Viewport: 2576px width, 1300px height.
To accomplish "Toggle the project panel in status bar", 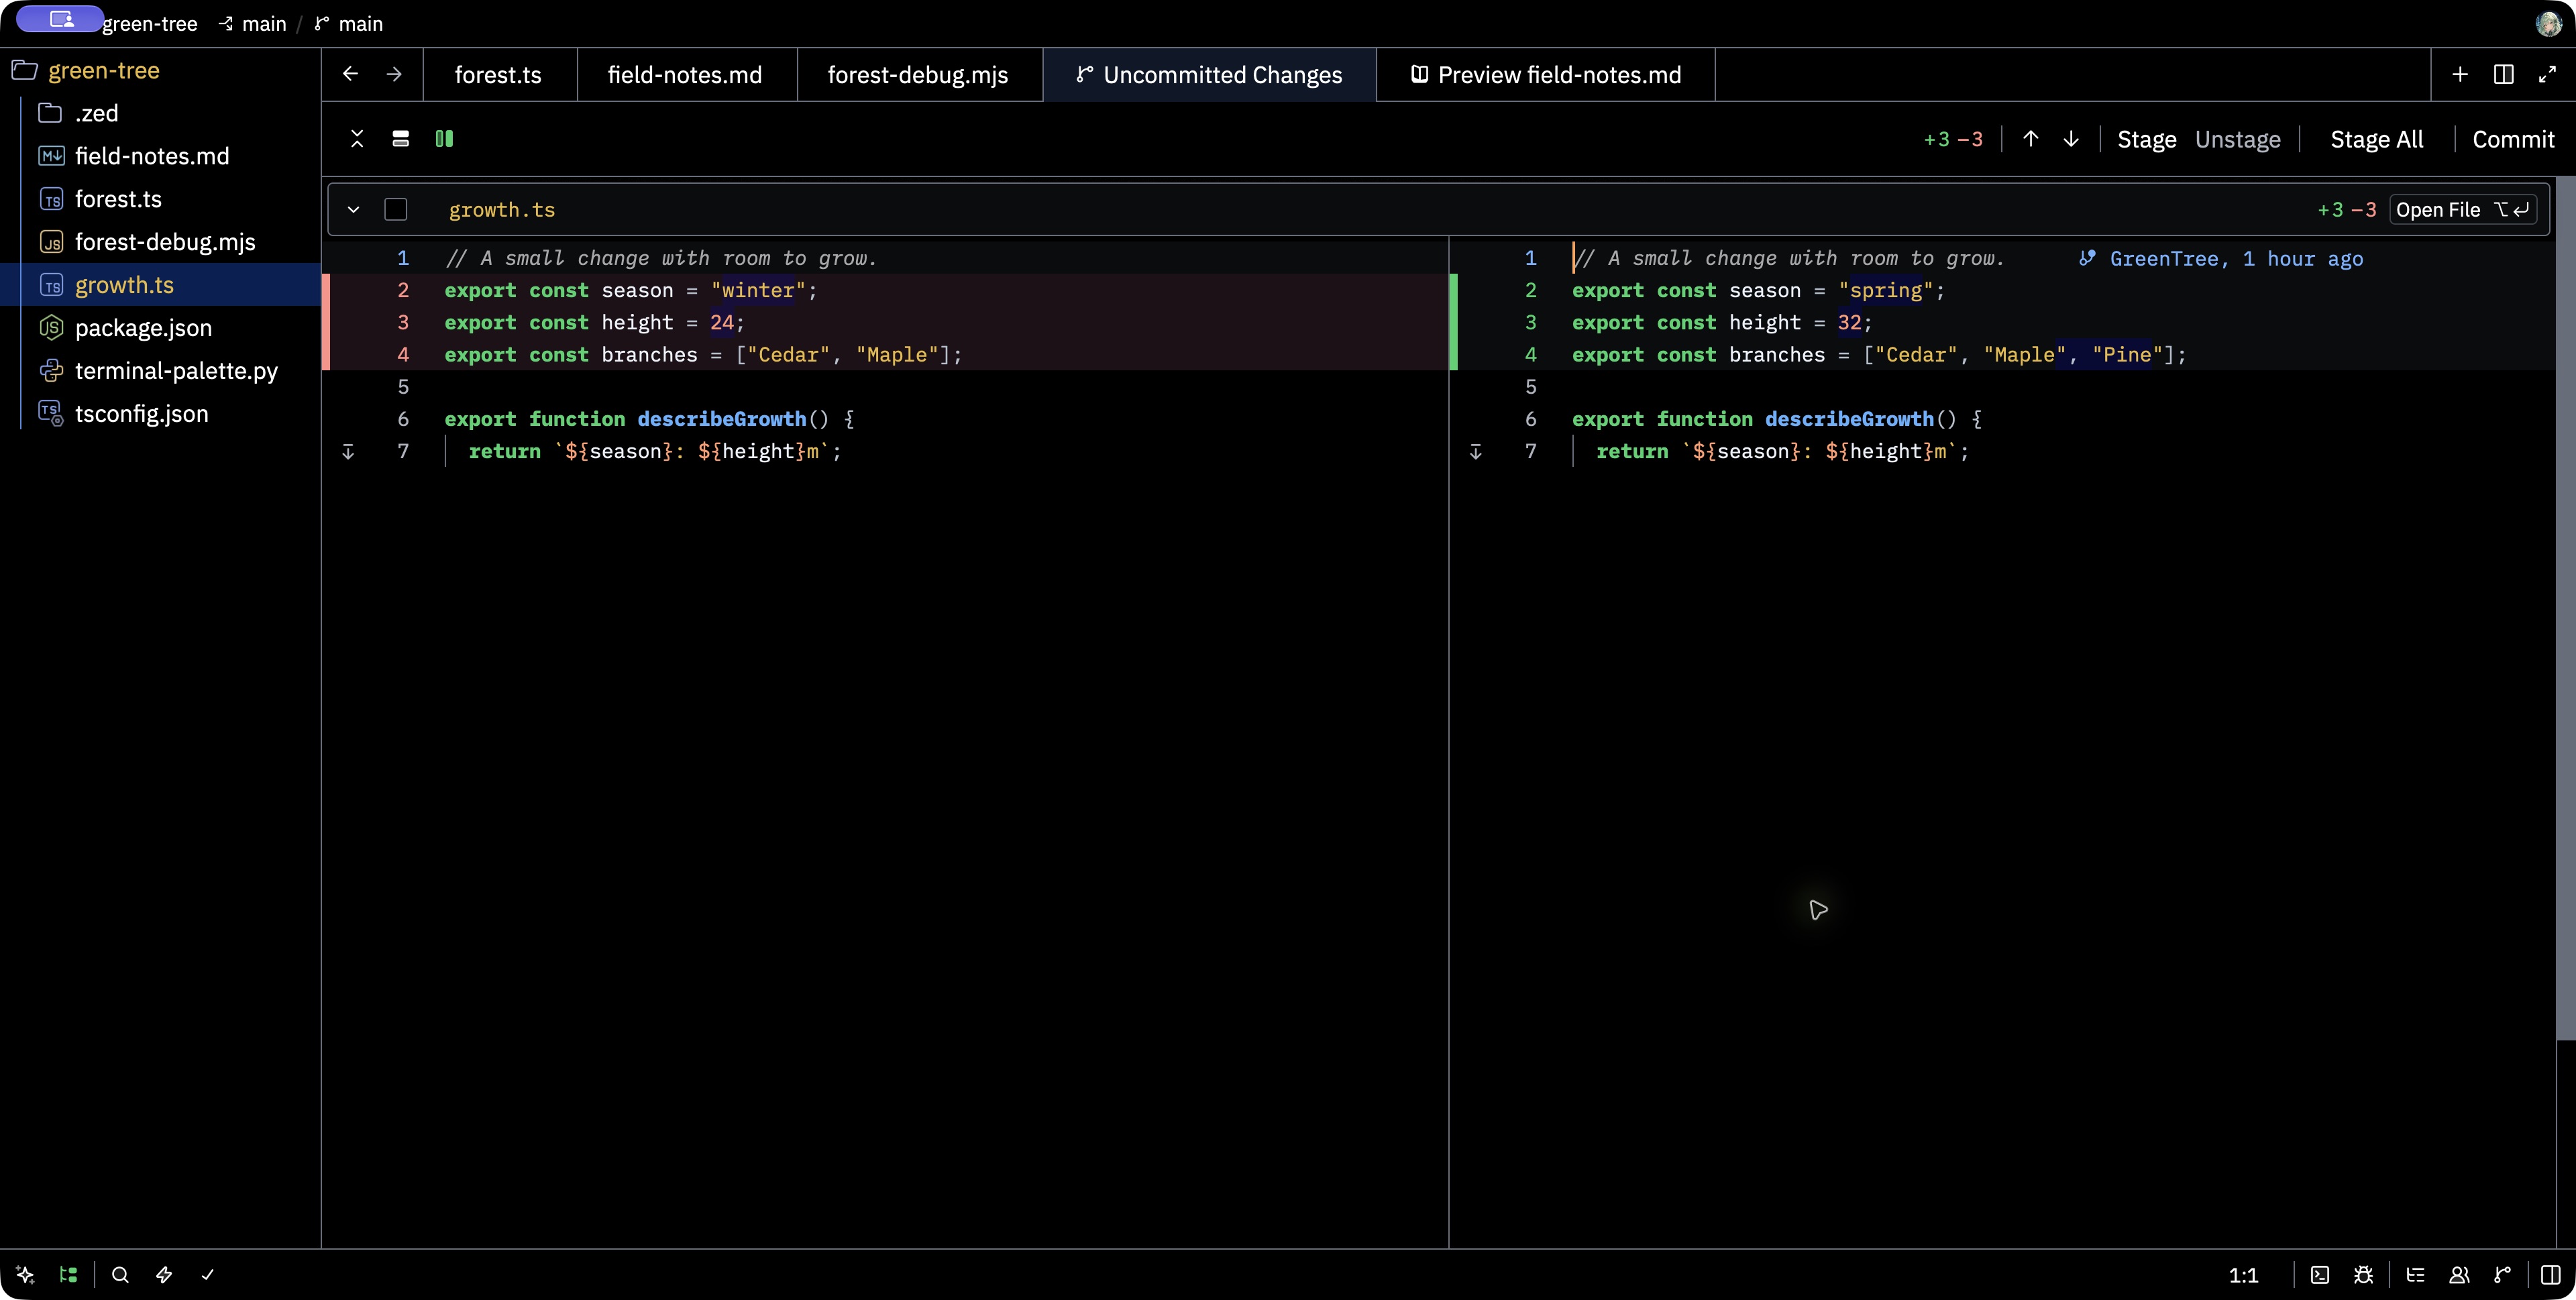I will point(68,1275).
